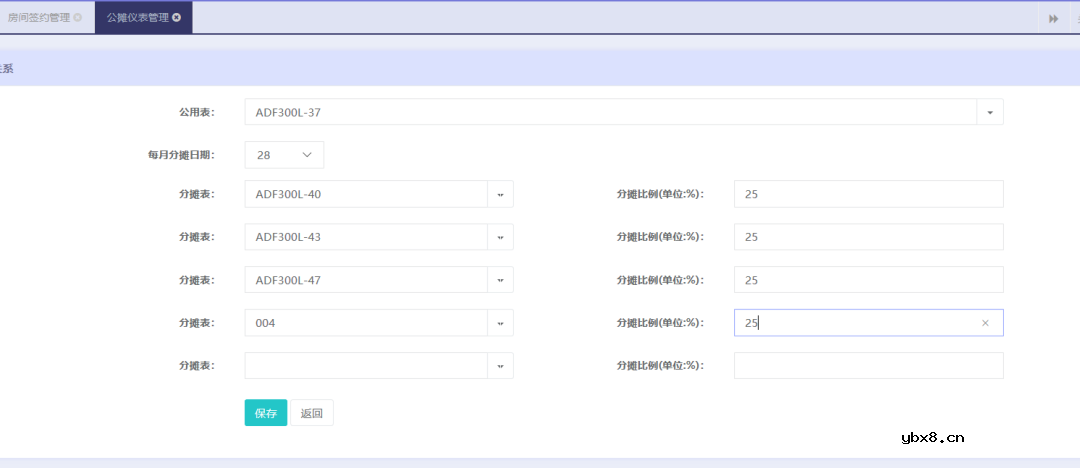1080x468 pixels.
Task: Click the 每月分摊日期 label
Action: (x=181, y=155)
